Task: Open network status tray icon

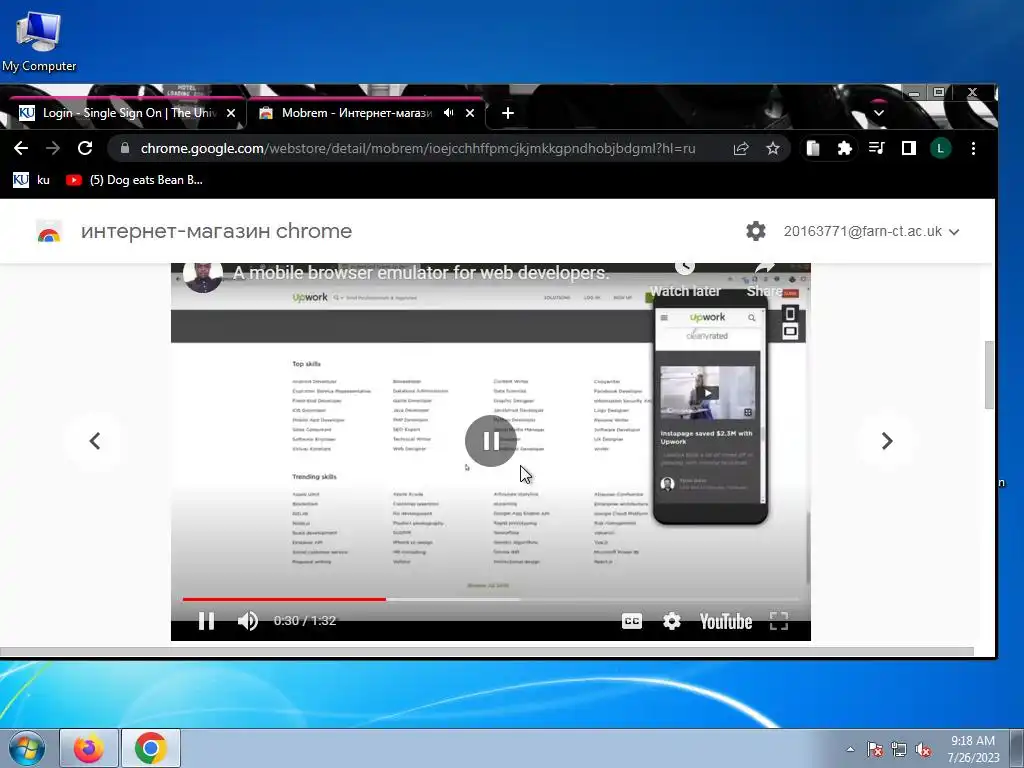Action: point(899,749)
